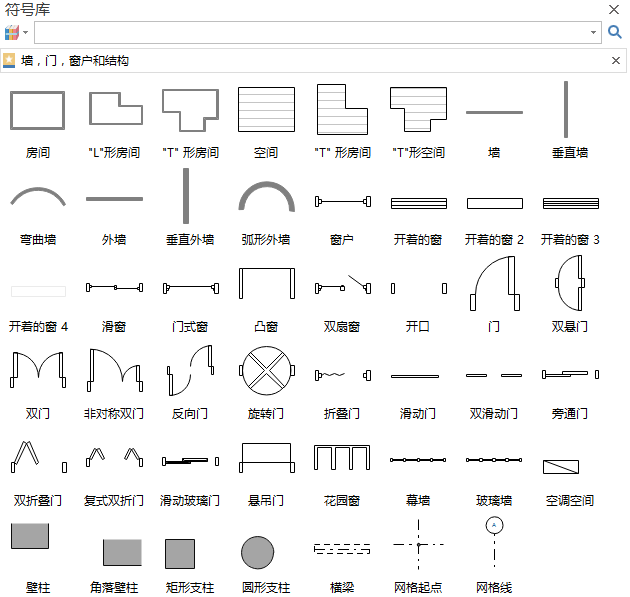Select the 垂直外墙 symbol

pos(186,196)
